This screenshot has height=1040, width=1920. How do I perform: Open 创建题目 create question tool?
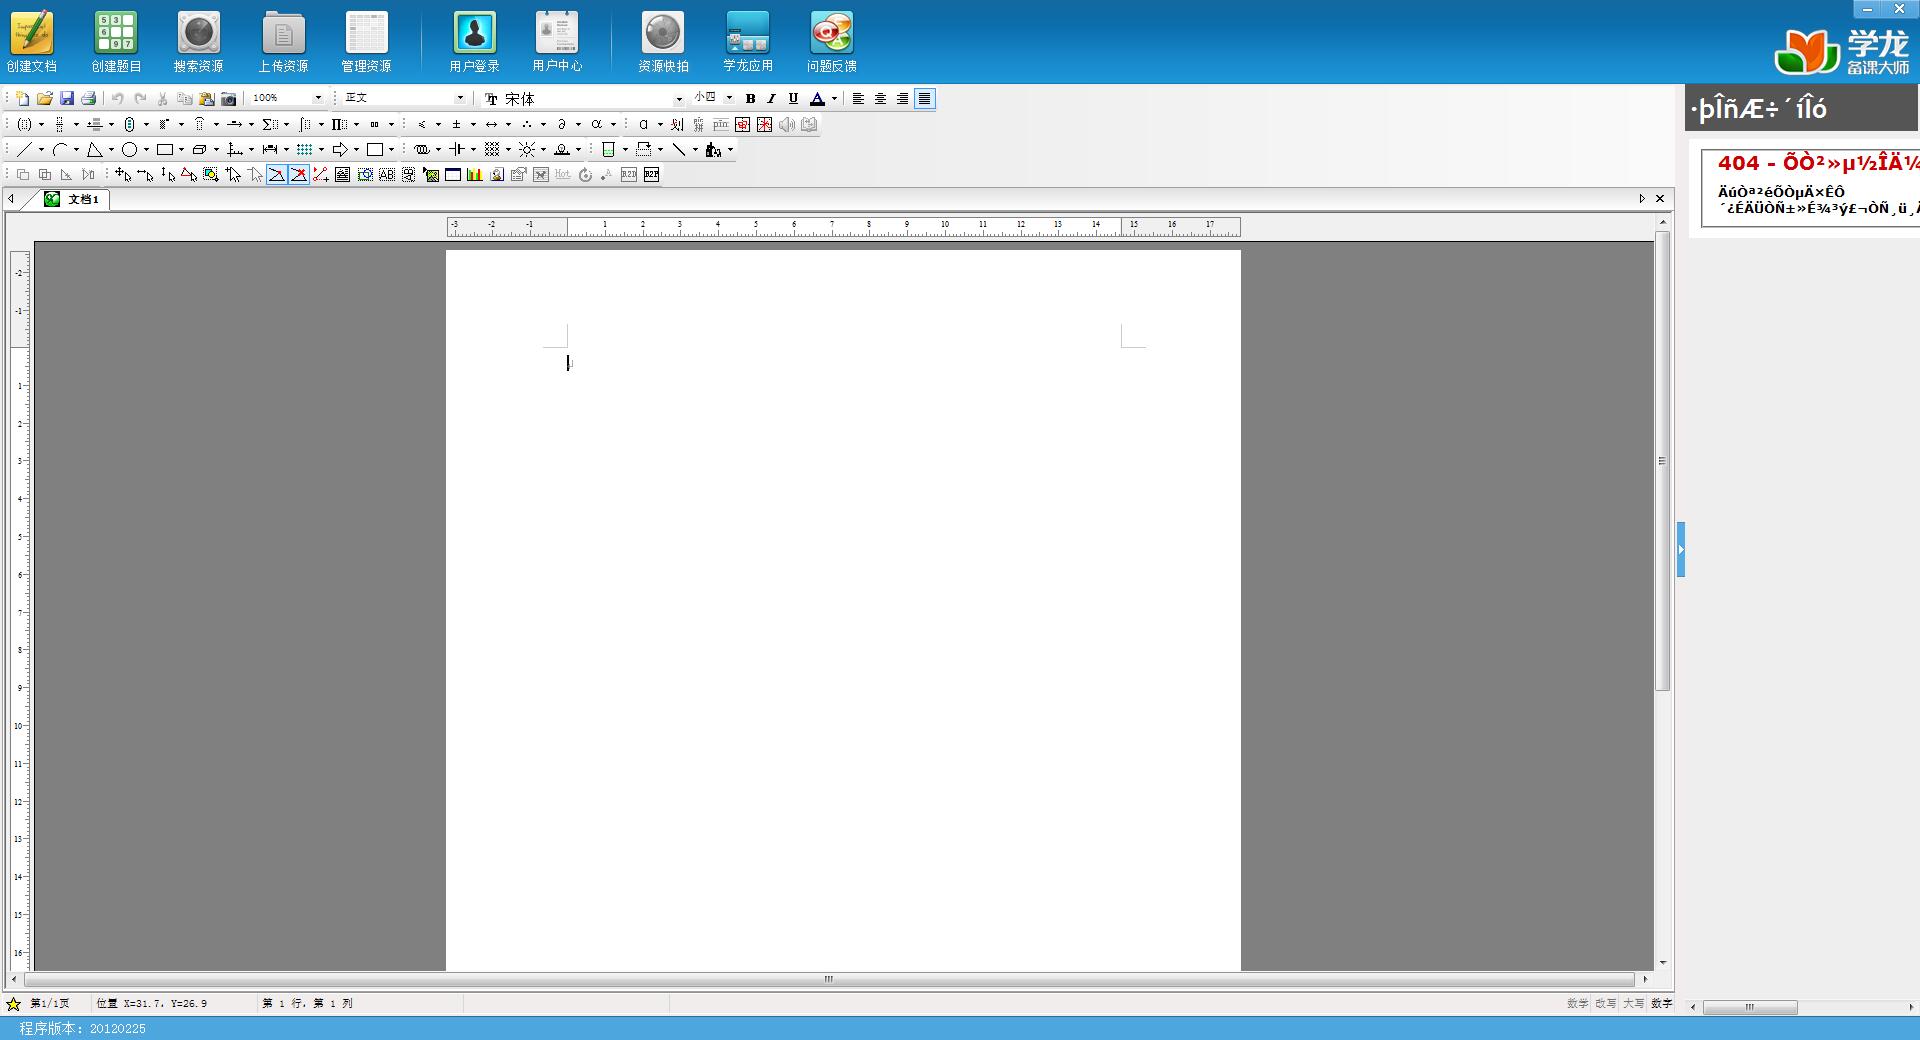point(116,41)
